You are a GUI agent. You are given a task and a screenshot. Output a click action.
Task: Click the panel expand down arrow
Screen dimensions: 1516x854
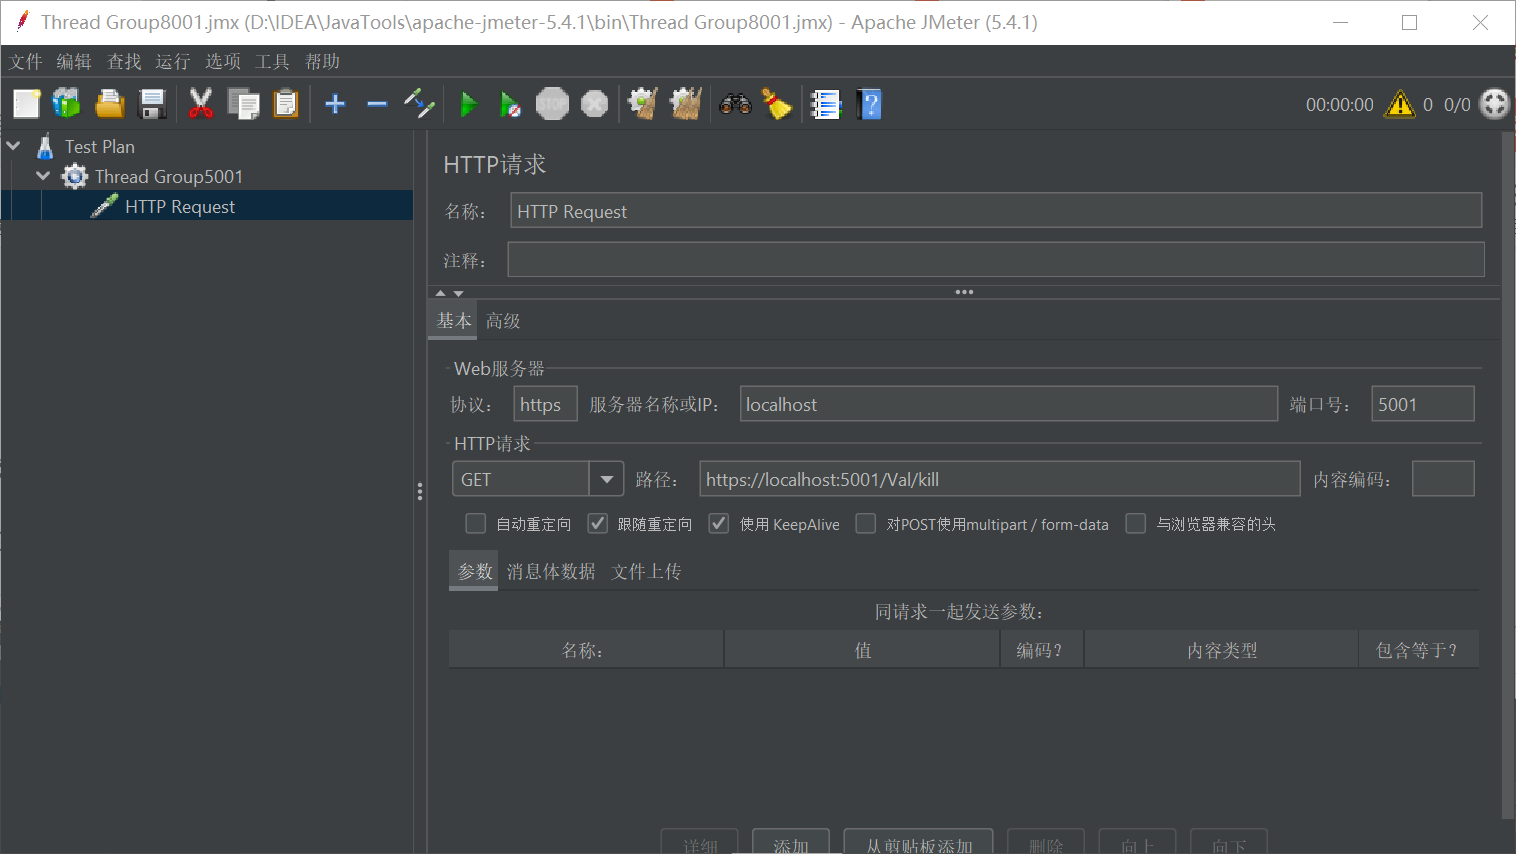pyautogui.click(x=458, y=293)
